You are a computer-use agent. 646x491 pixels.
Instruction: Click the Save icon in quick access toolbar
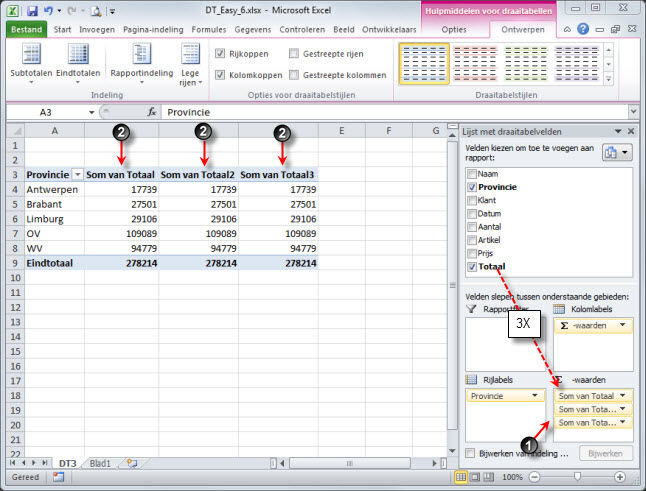click(32, 11)
